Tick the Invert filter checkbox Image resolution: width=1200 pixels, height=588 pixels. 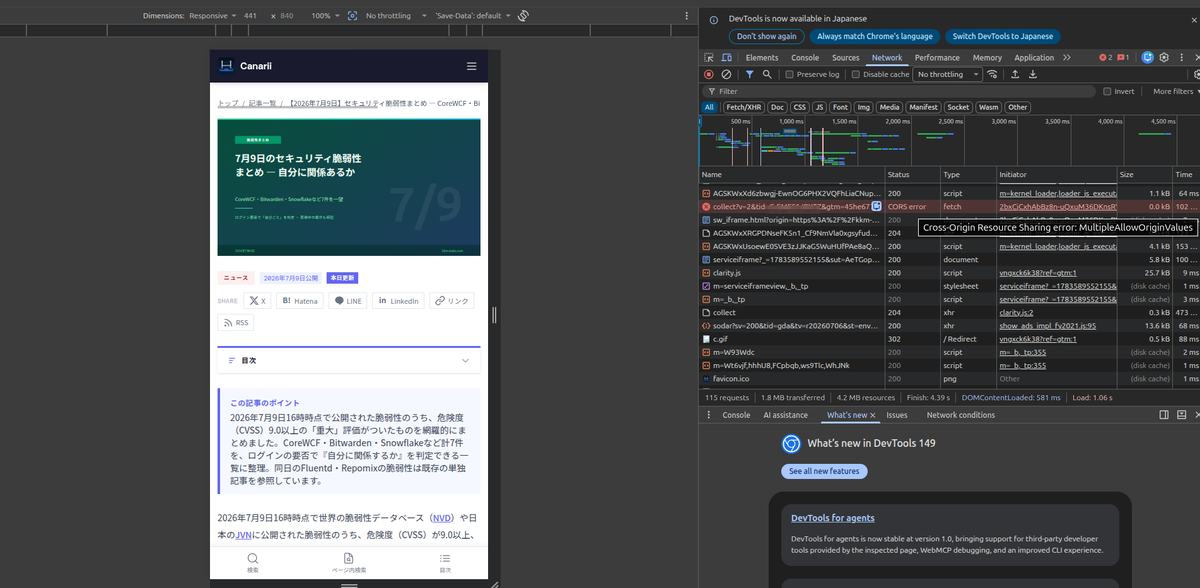coord(1119,91)
